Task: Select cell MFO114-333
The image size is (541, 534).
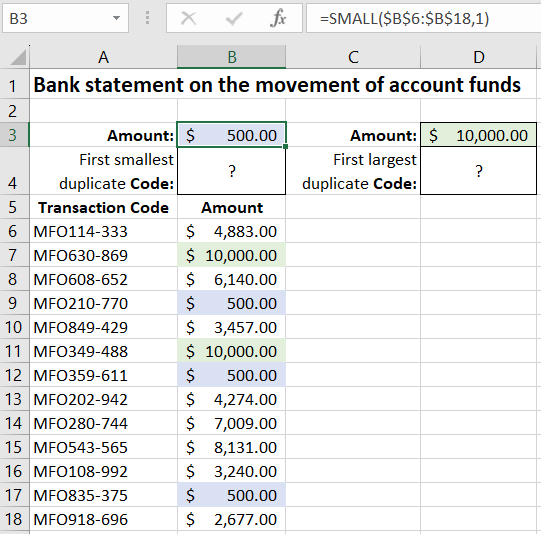Action: tap(104, 231)
